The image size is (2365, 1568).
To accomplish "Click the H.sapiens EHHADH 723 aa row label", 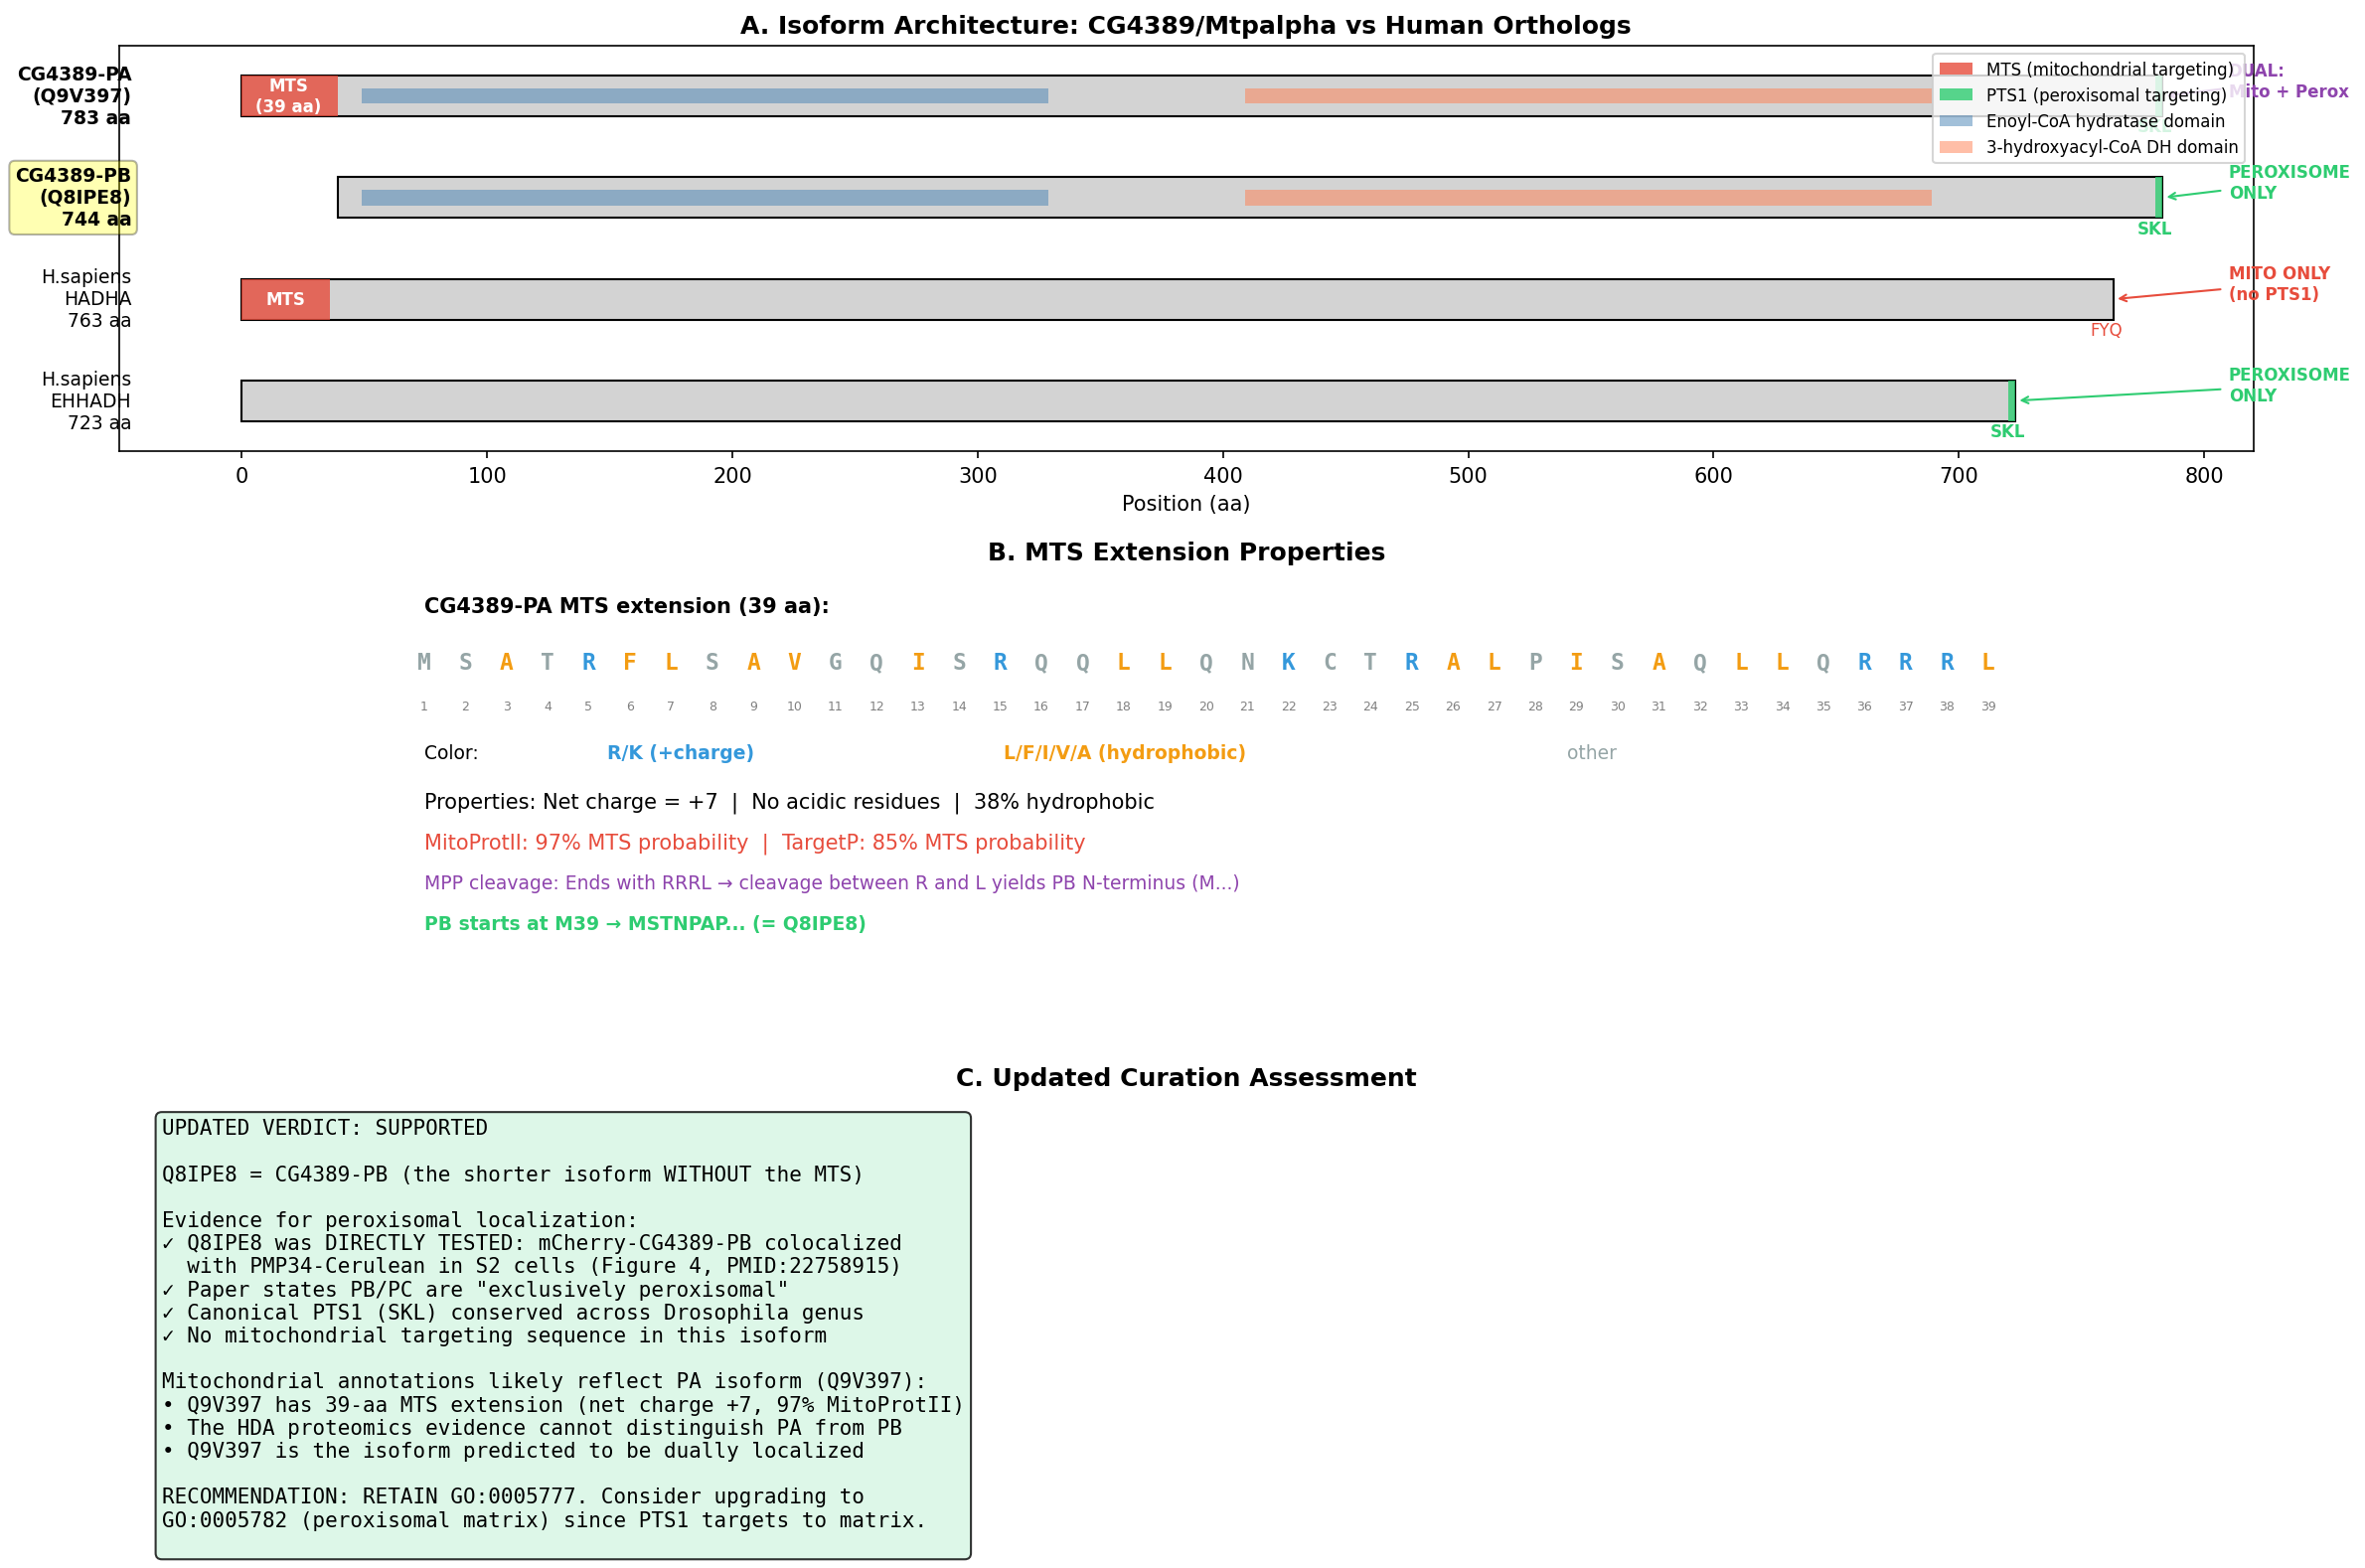I will [86, 401].
